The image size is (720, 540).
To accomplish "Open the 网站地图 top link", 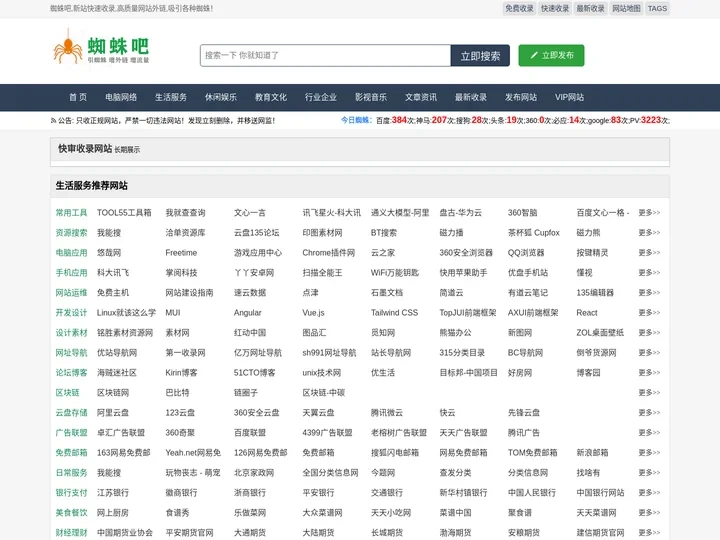I will pyautogui.click(x=626, y=8).
